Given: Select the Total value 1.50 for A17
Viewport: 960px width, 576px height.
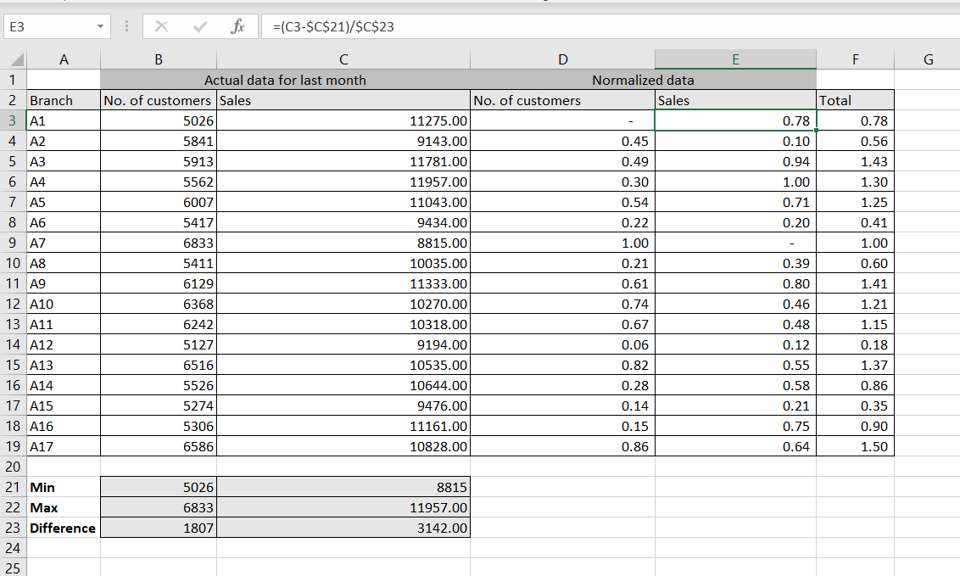Looking at the screenshot, I should coord(855,446).
